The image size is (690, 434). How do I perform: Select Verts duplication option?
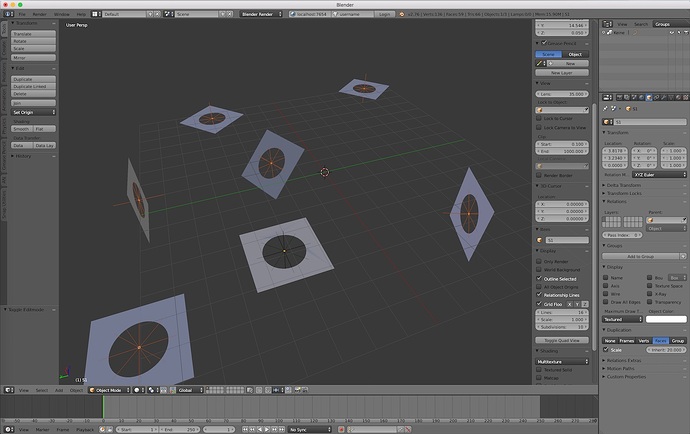[644, 341]
